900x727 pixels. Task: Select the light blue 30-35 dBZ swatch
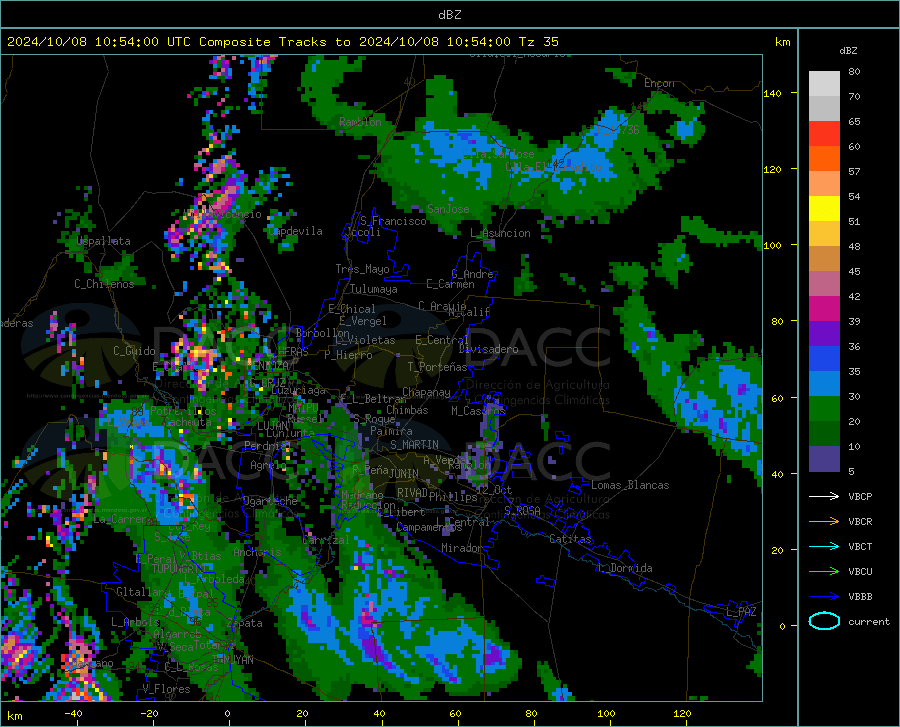click(x=824, y=384)
